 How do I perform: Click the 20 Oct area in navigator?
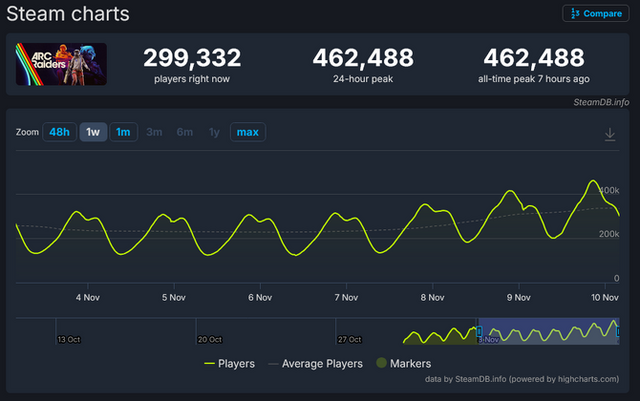point(210,337)
